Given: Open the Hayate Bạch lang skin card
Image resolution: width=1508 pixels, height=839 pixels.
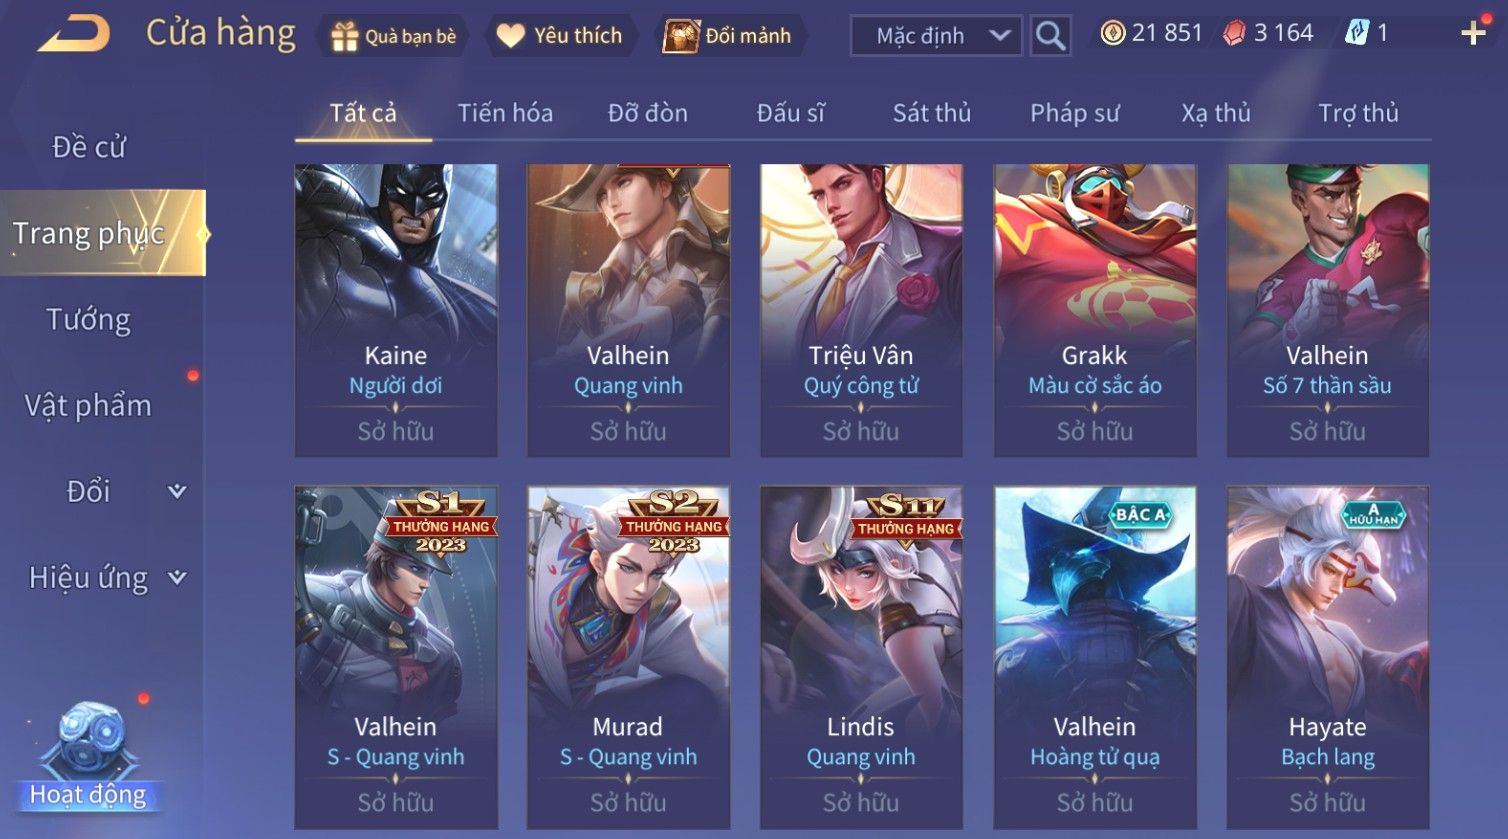Looking at the screenshot, I should point(1328,657).
